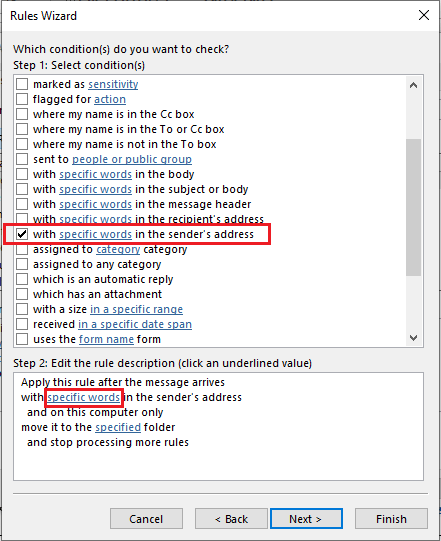The image size is (441, 541).
Task: Enable 'where my name is in the Cc box'
Action: click(22, 114)
